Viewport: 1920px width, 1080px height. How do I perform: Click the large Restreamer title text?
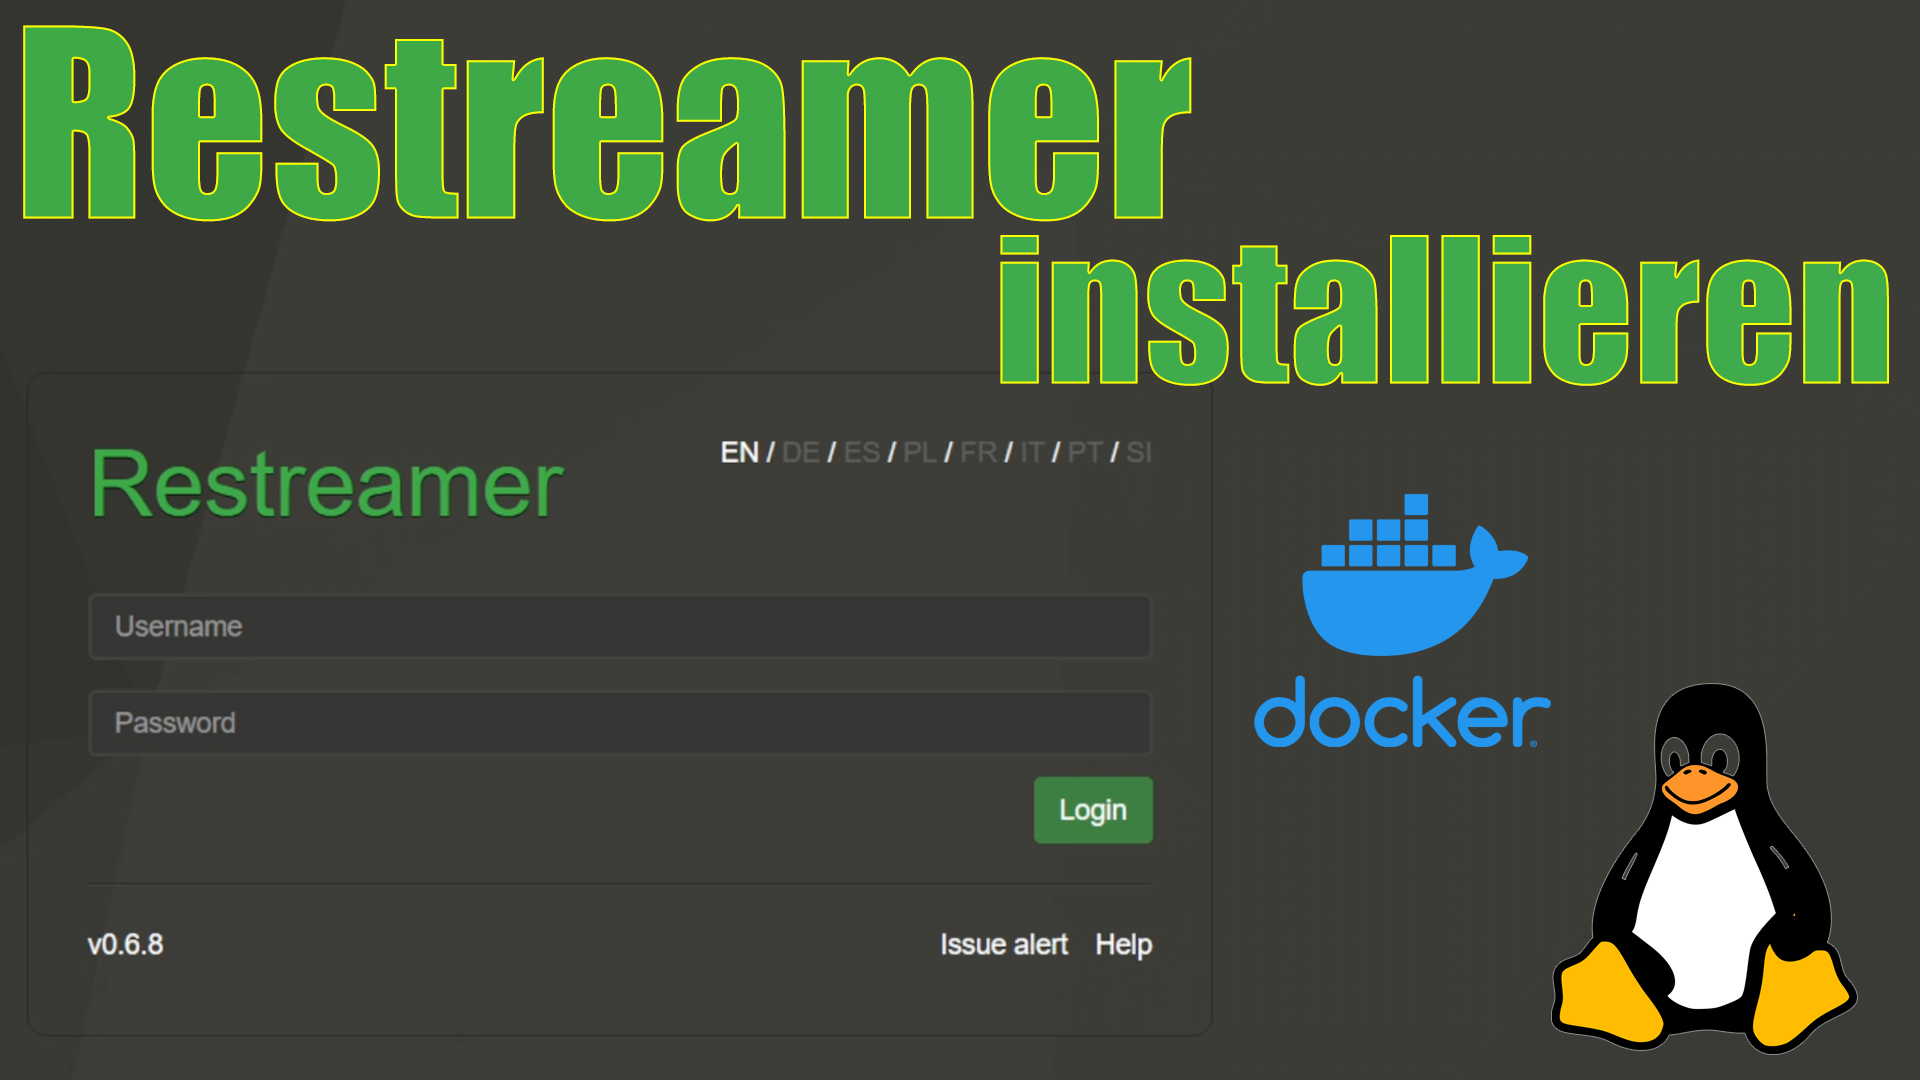(x=607, y=123)
